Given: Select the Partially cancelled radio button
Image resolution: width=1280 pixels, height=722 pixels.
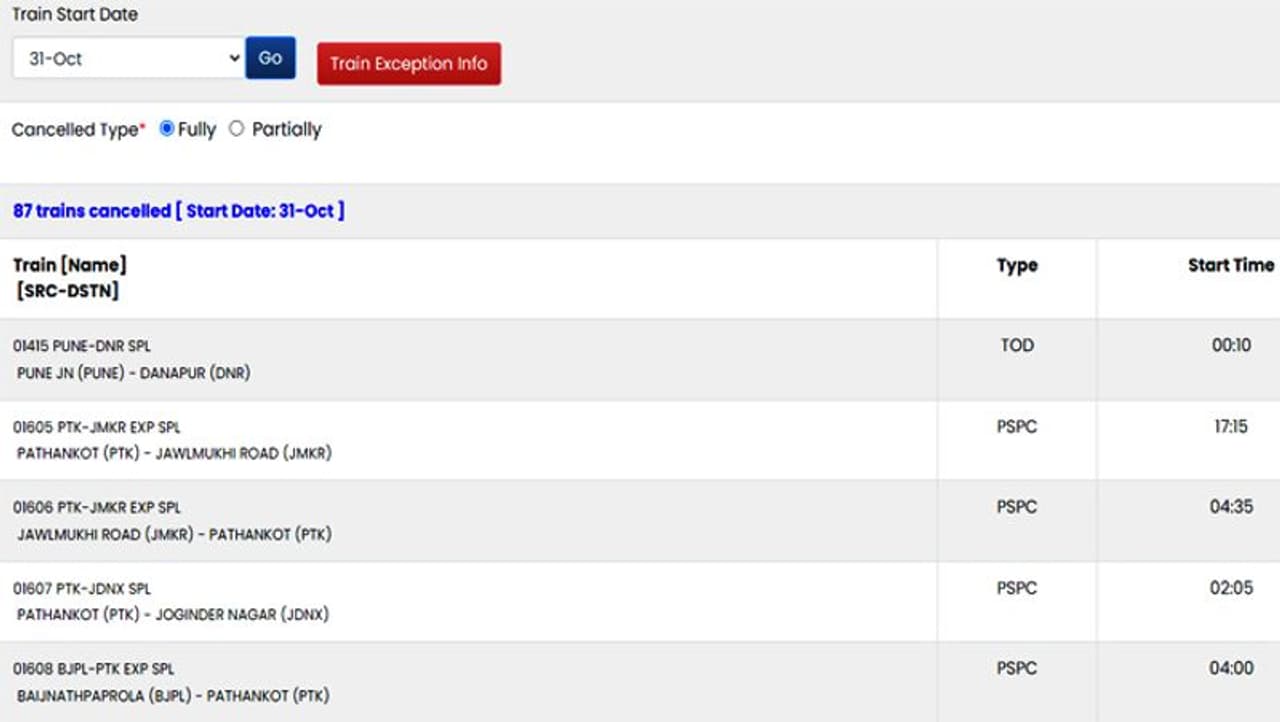Looking at the screenshot, I should pos(236,129).
